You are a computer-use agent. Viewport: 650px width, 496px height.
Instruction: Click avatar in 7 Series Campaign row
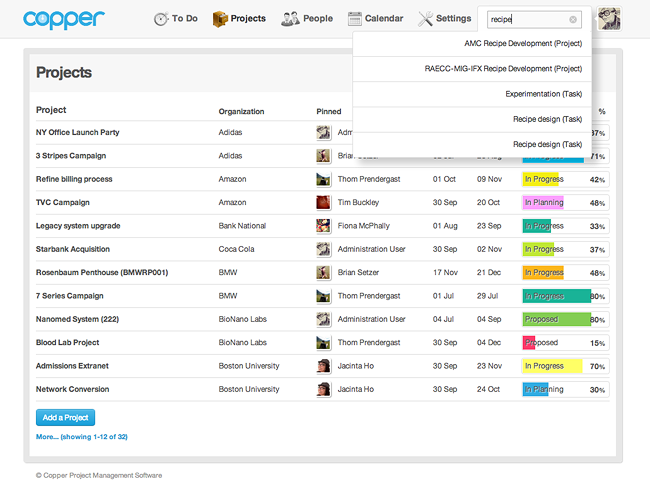click(323, 296)
